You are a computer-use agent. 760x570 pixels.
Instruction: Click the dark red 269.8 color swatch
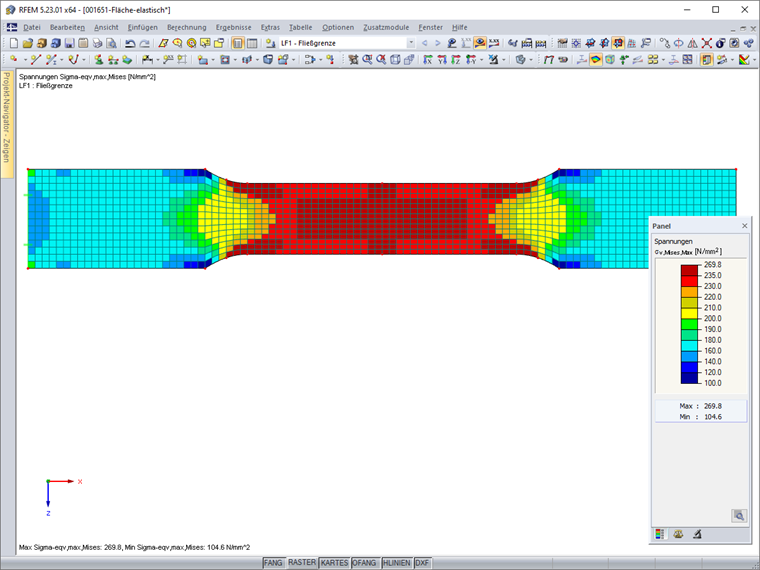[689, 270]
